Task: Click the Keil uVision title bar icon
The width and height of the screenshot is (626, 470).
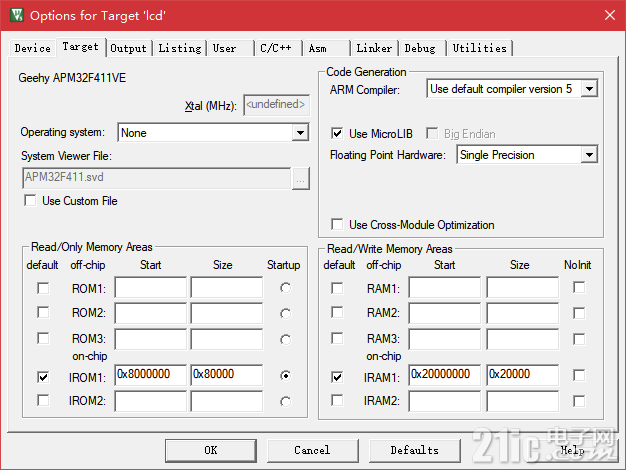Action: pos(17,15)
